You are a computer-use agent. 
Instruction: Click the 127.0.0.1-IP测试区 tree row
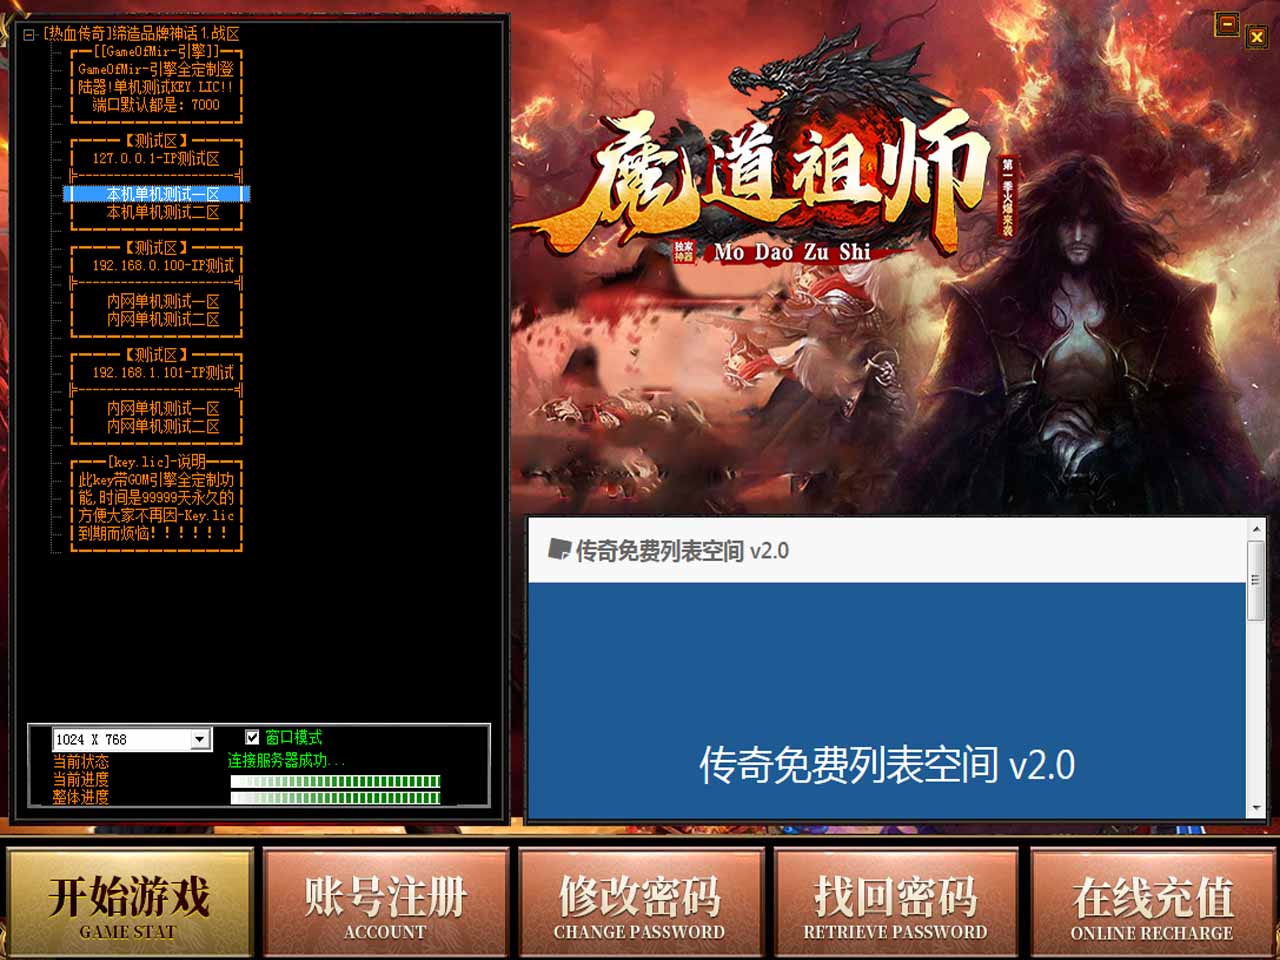156,158
